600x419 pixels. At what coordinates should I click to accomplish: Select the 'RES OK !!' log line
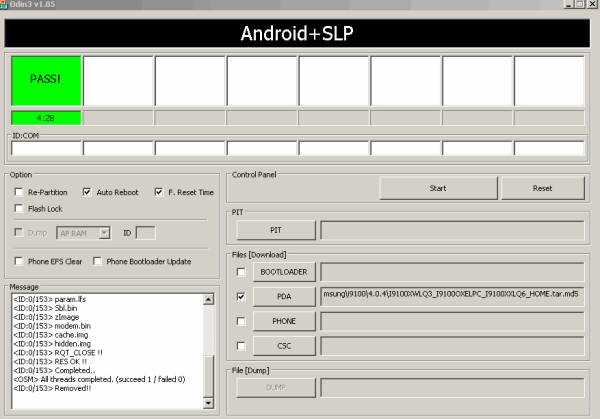pyautogui.click(x=50, y=362)
